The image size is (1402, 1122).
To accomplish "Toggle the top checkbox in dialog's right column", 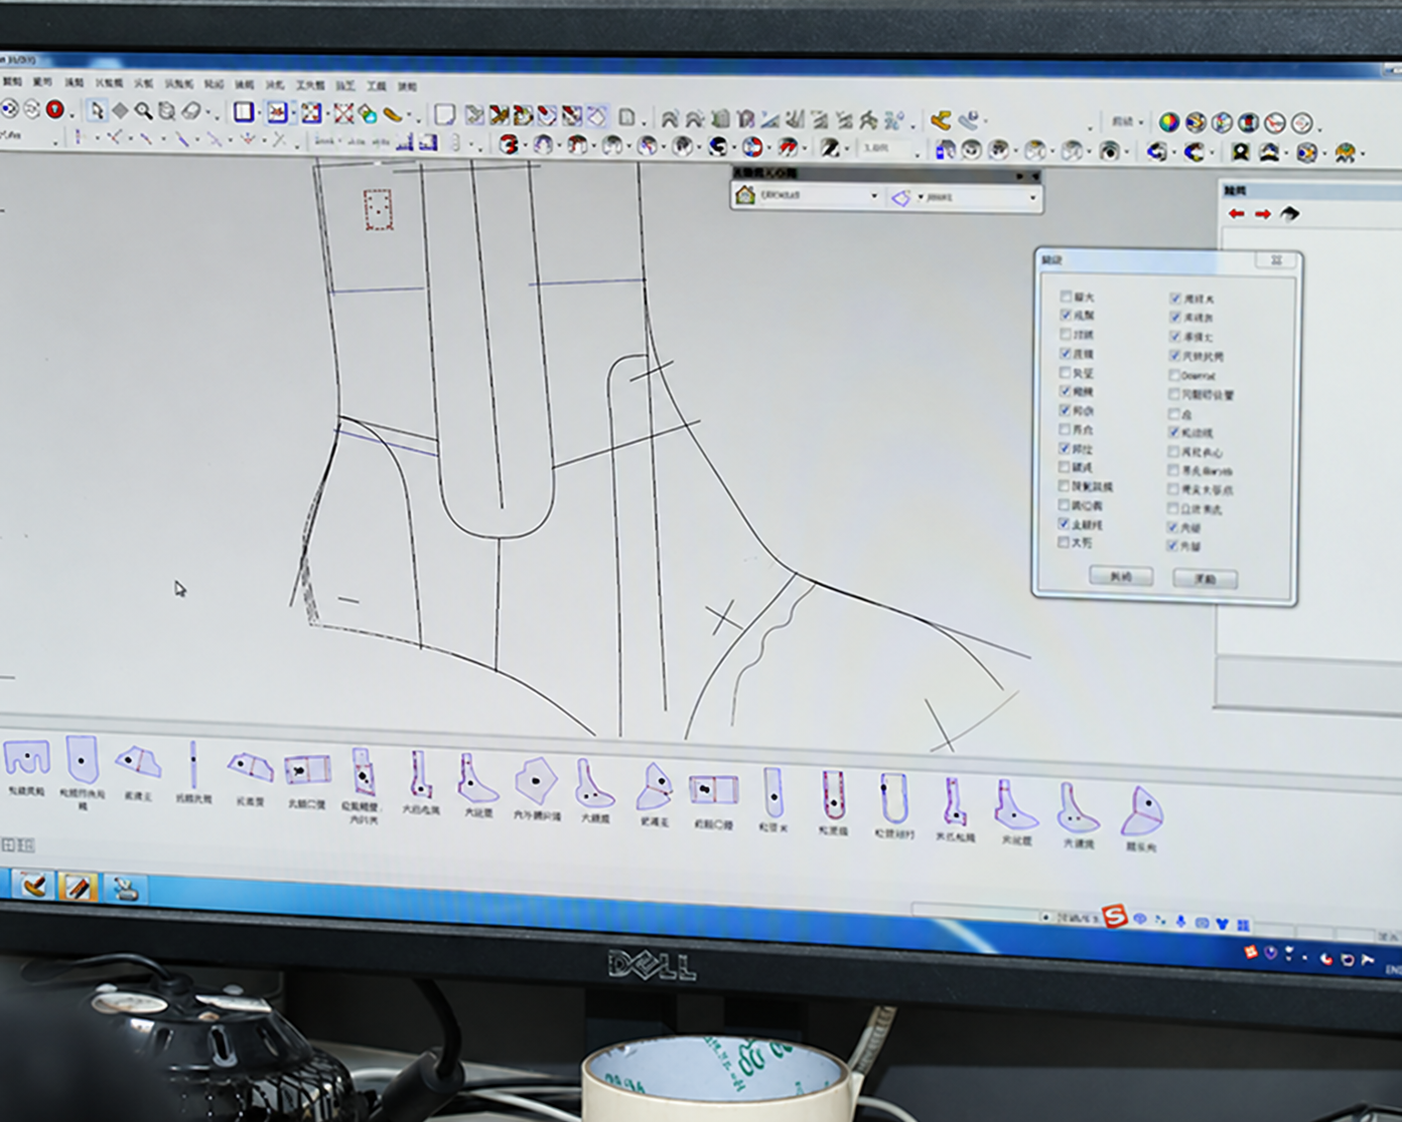I will [x=1176, y=298].
